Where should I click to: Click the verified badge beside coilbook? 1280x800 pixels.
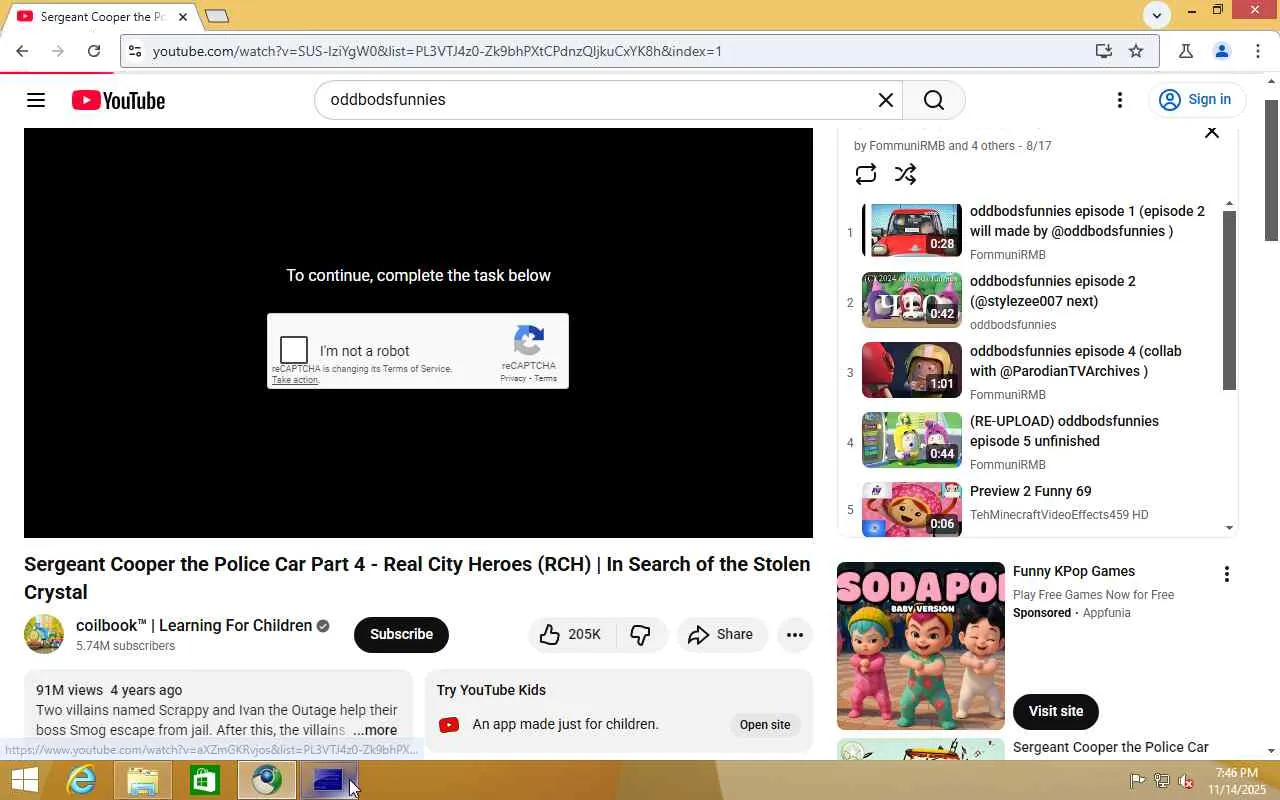click(x=323, y=626)
